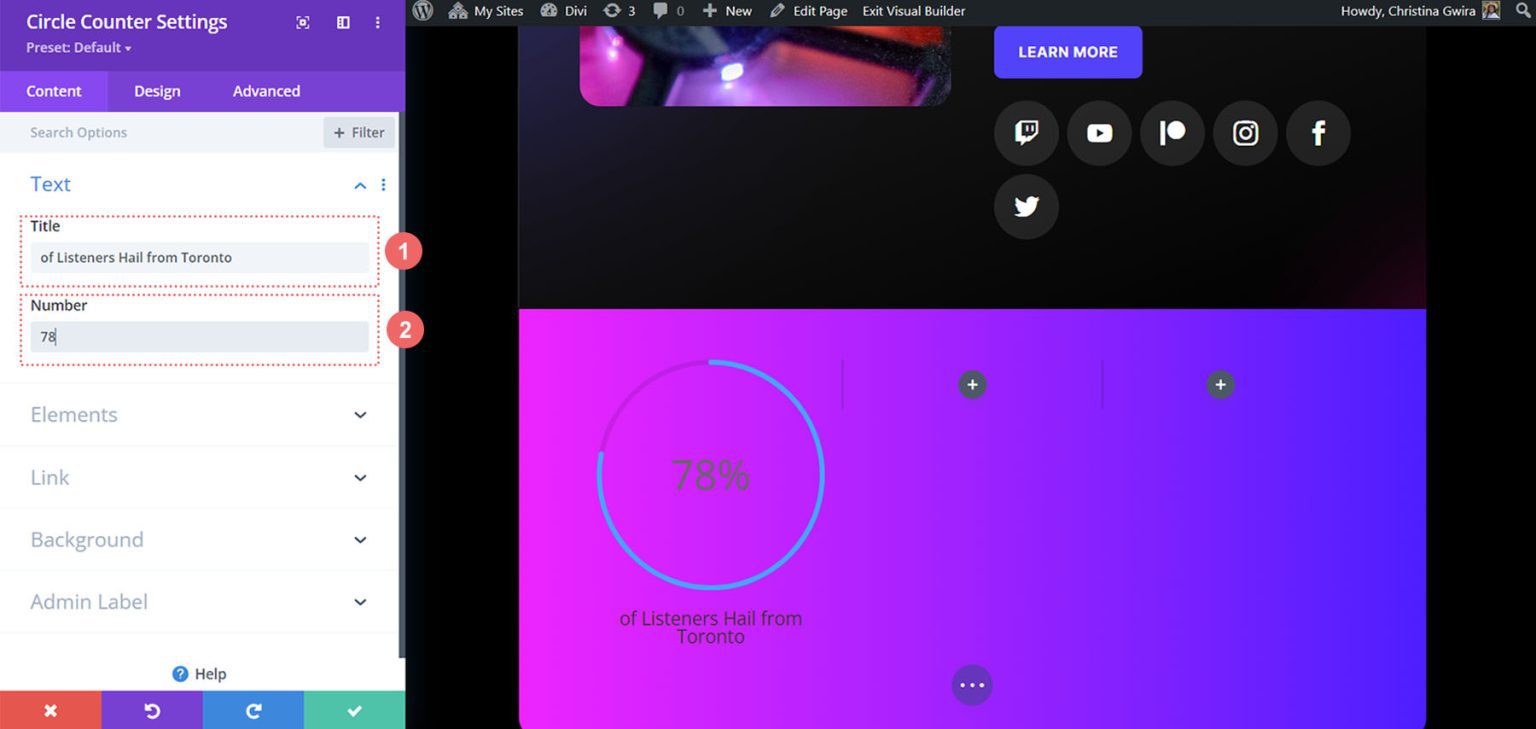The image size is (1536, 729).
Task: Open the Preset: Default dropdown
Action: [x=76, y=47]
